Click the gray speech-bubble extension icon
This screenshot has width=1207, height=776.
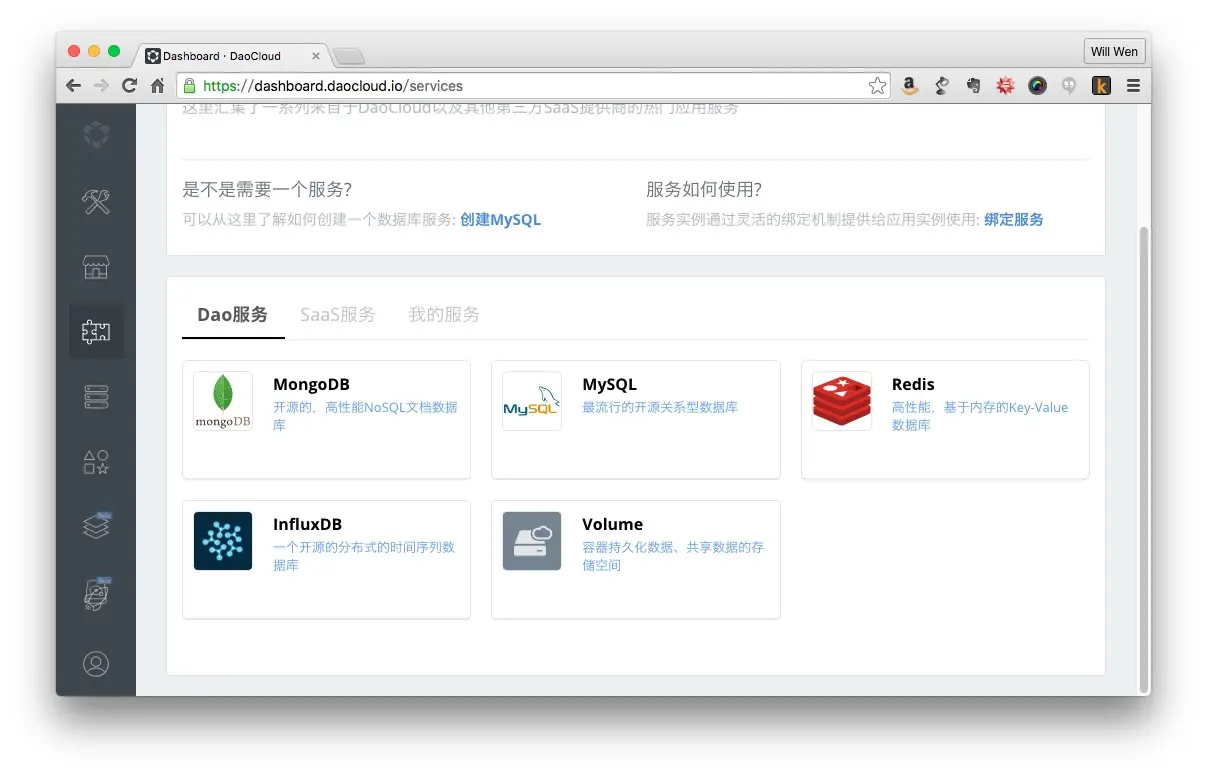coord(1069,86)
